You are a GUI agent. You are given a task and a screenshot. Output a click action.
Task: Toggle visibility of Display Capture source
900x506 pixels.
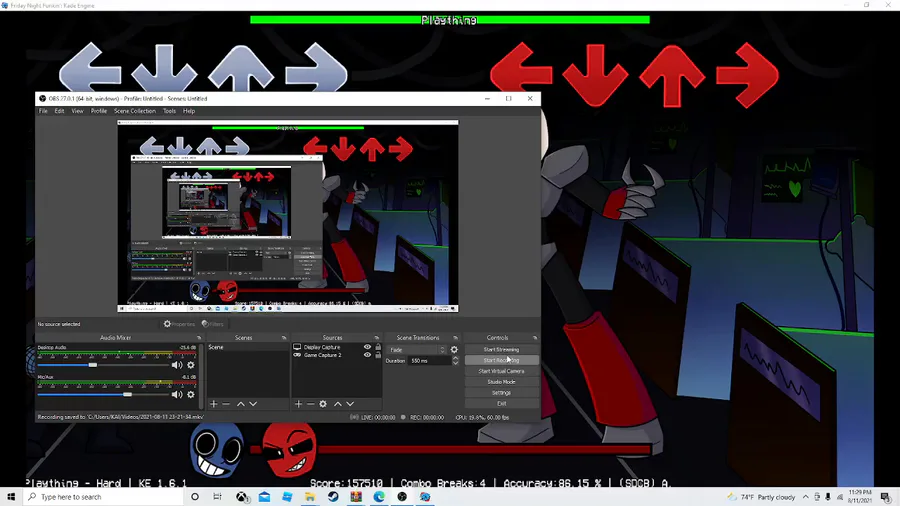click(367, 347)
